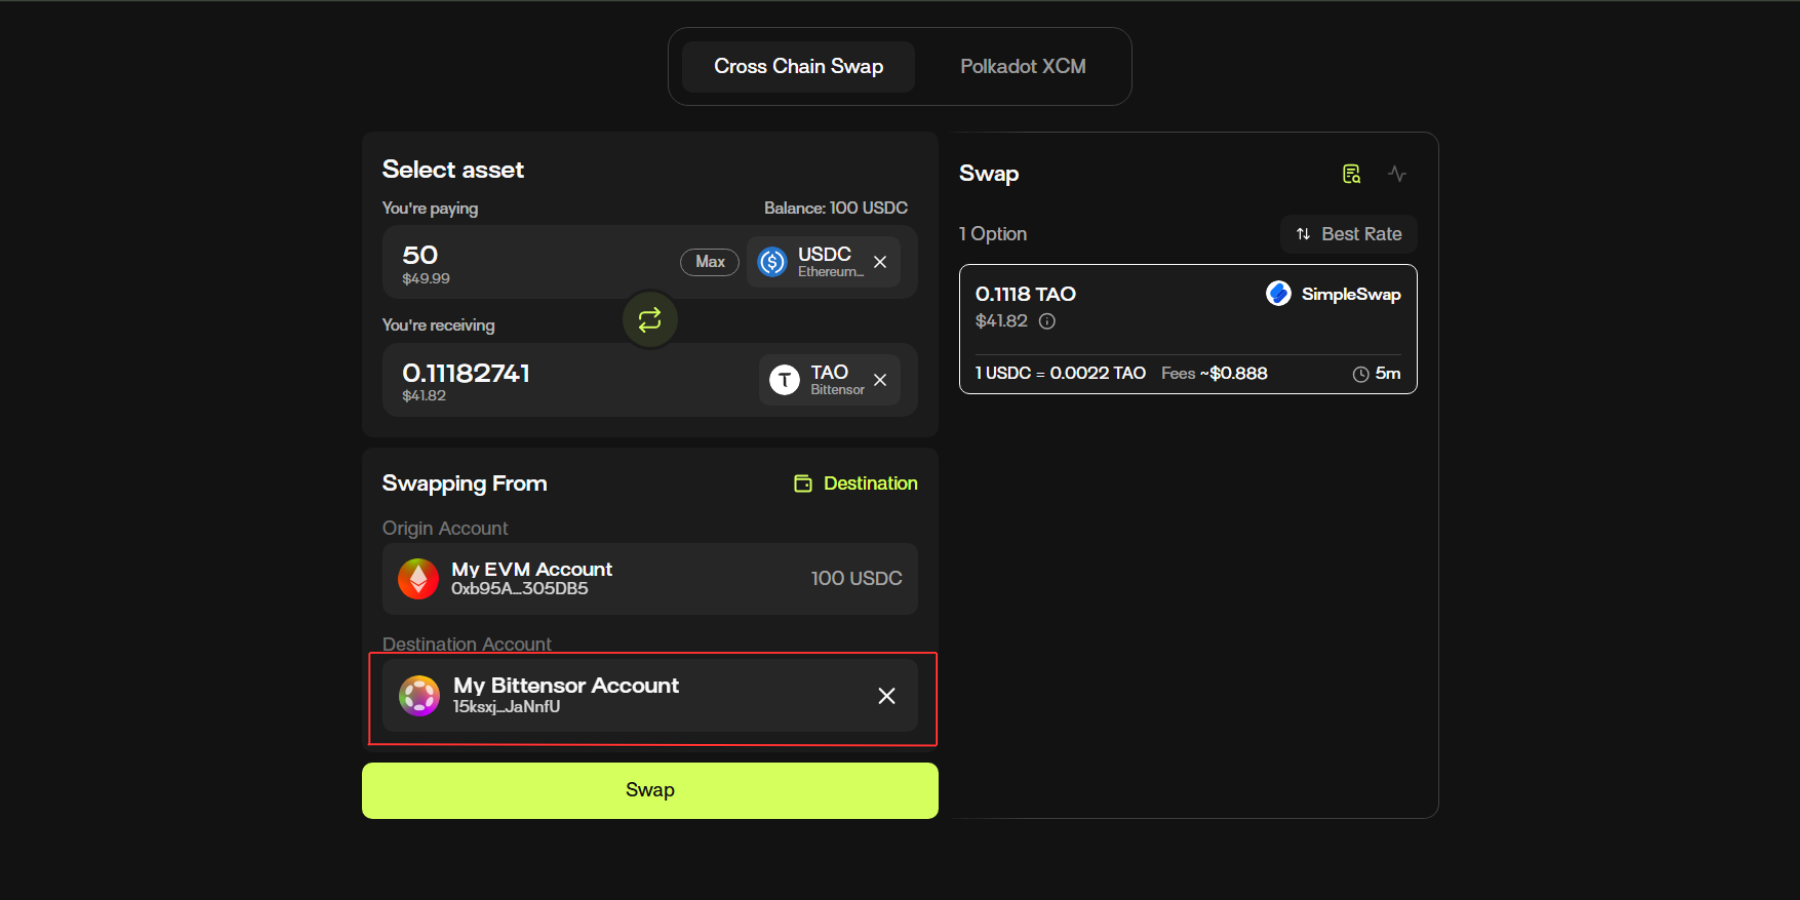The height and width of the screenshot is (900, 1800).
Task: Click the USDC coin logo icon
Action: 772,262
